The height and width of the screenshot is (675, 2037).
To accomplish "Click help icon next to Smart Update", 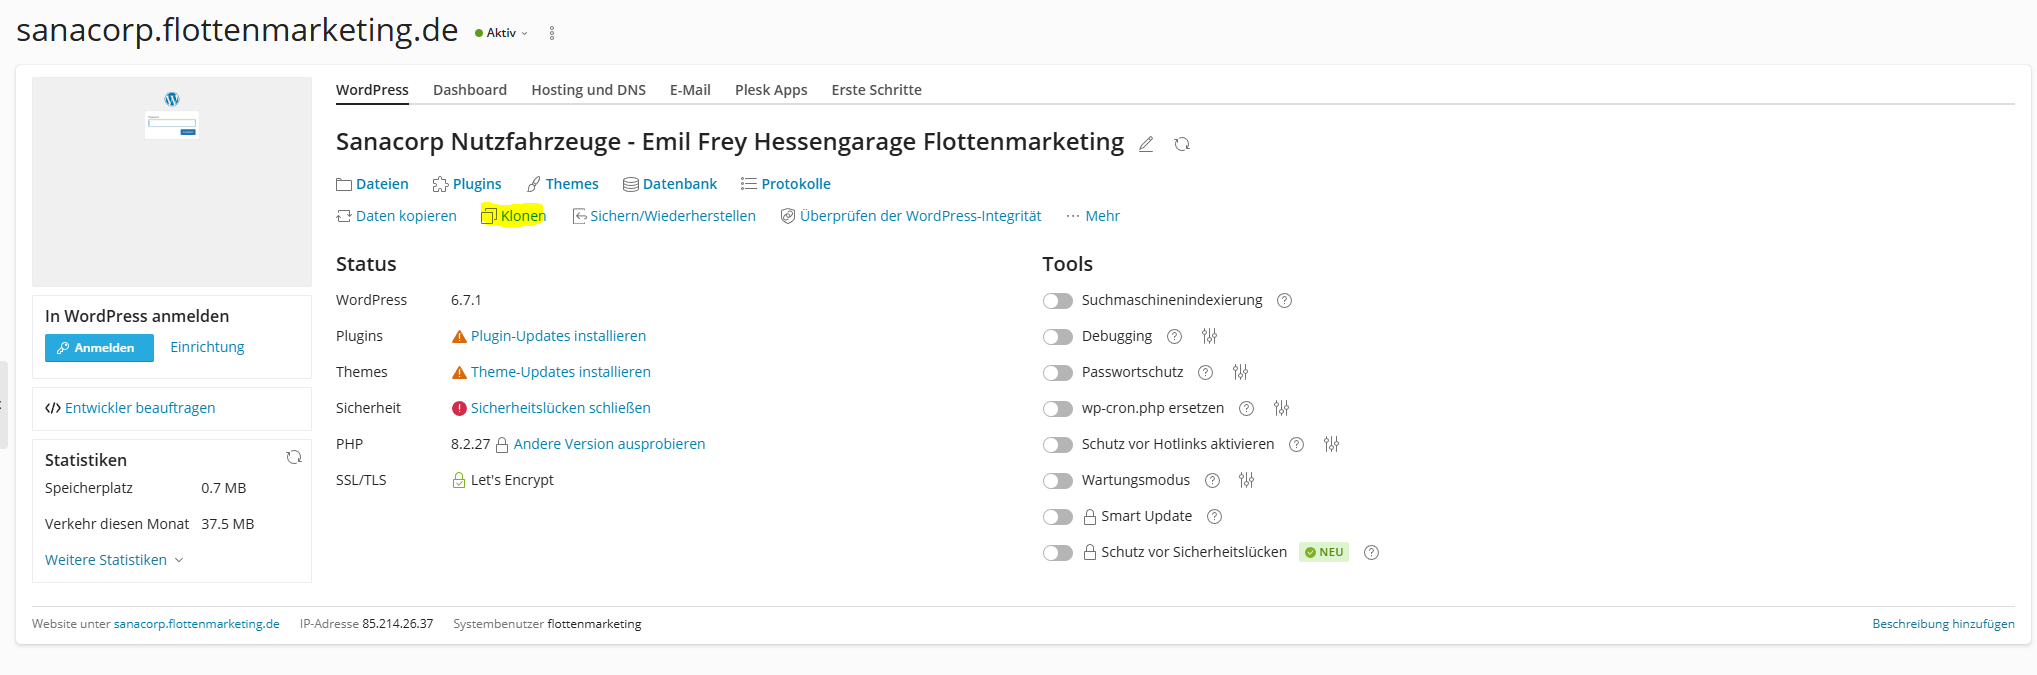I will point(1215,516).
